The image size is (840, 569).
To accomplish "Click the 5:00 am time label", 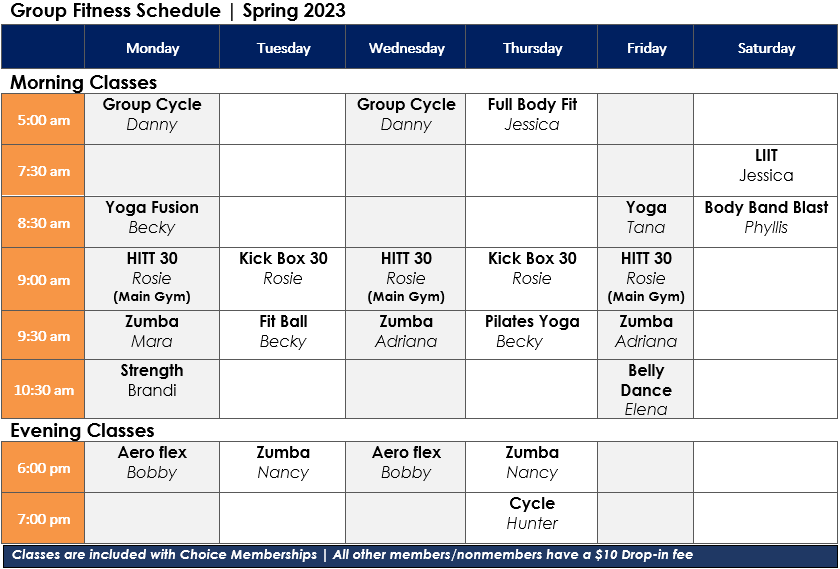I will (43, 119).
